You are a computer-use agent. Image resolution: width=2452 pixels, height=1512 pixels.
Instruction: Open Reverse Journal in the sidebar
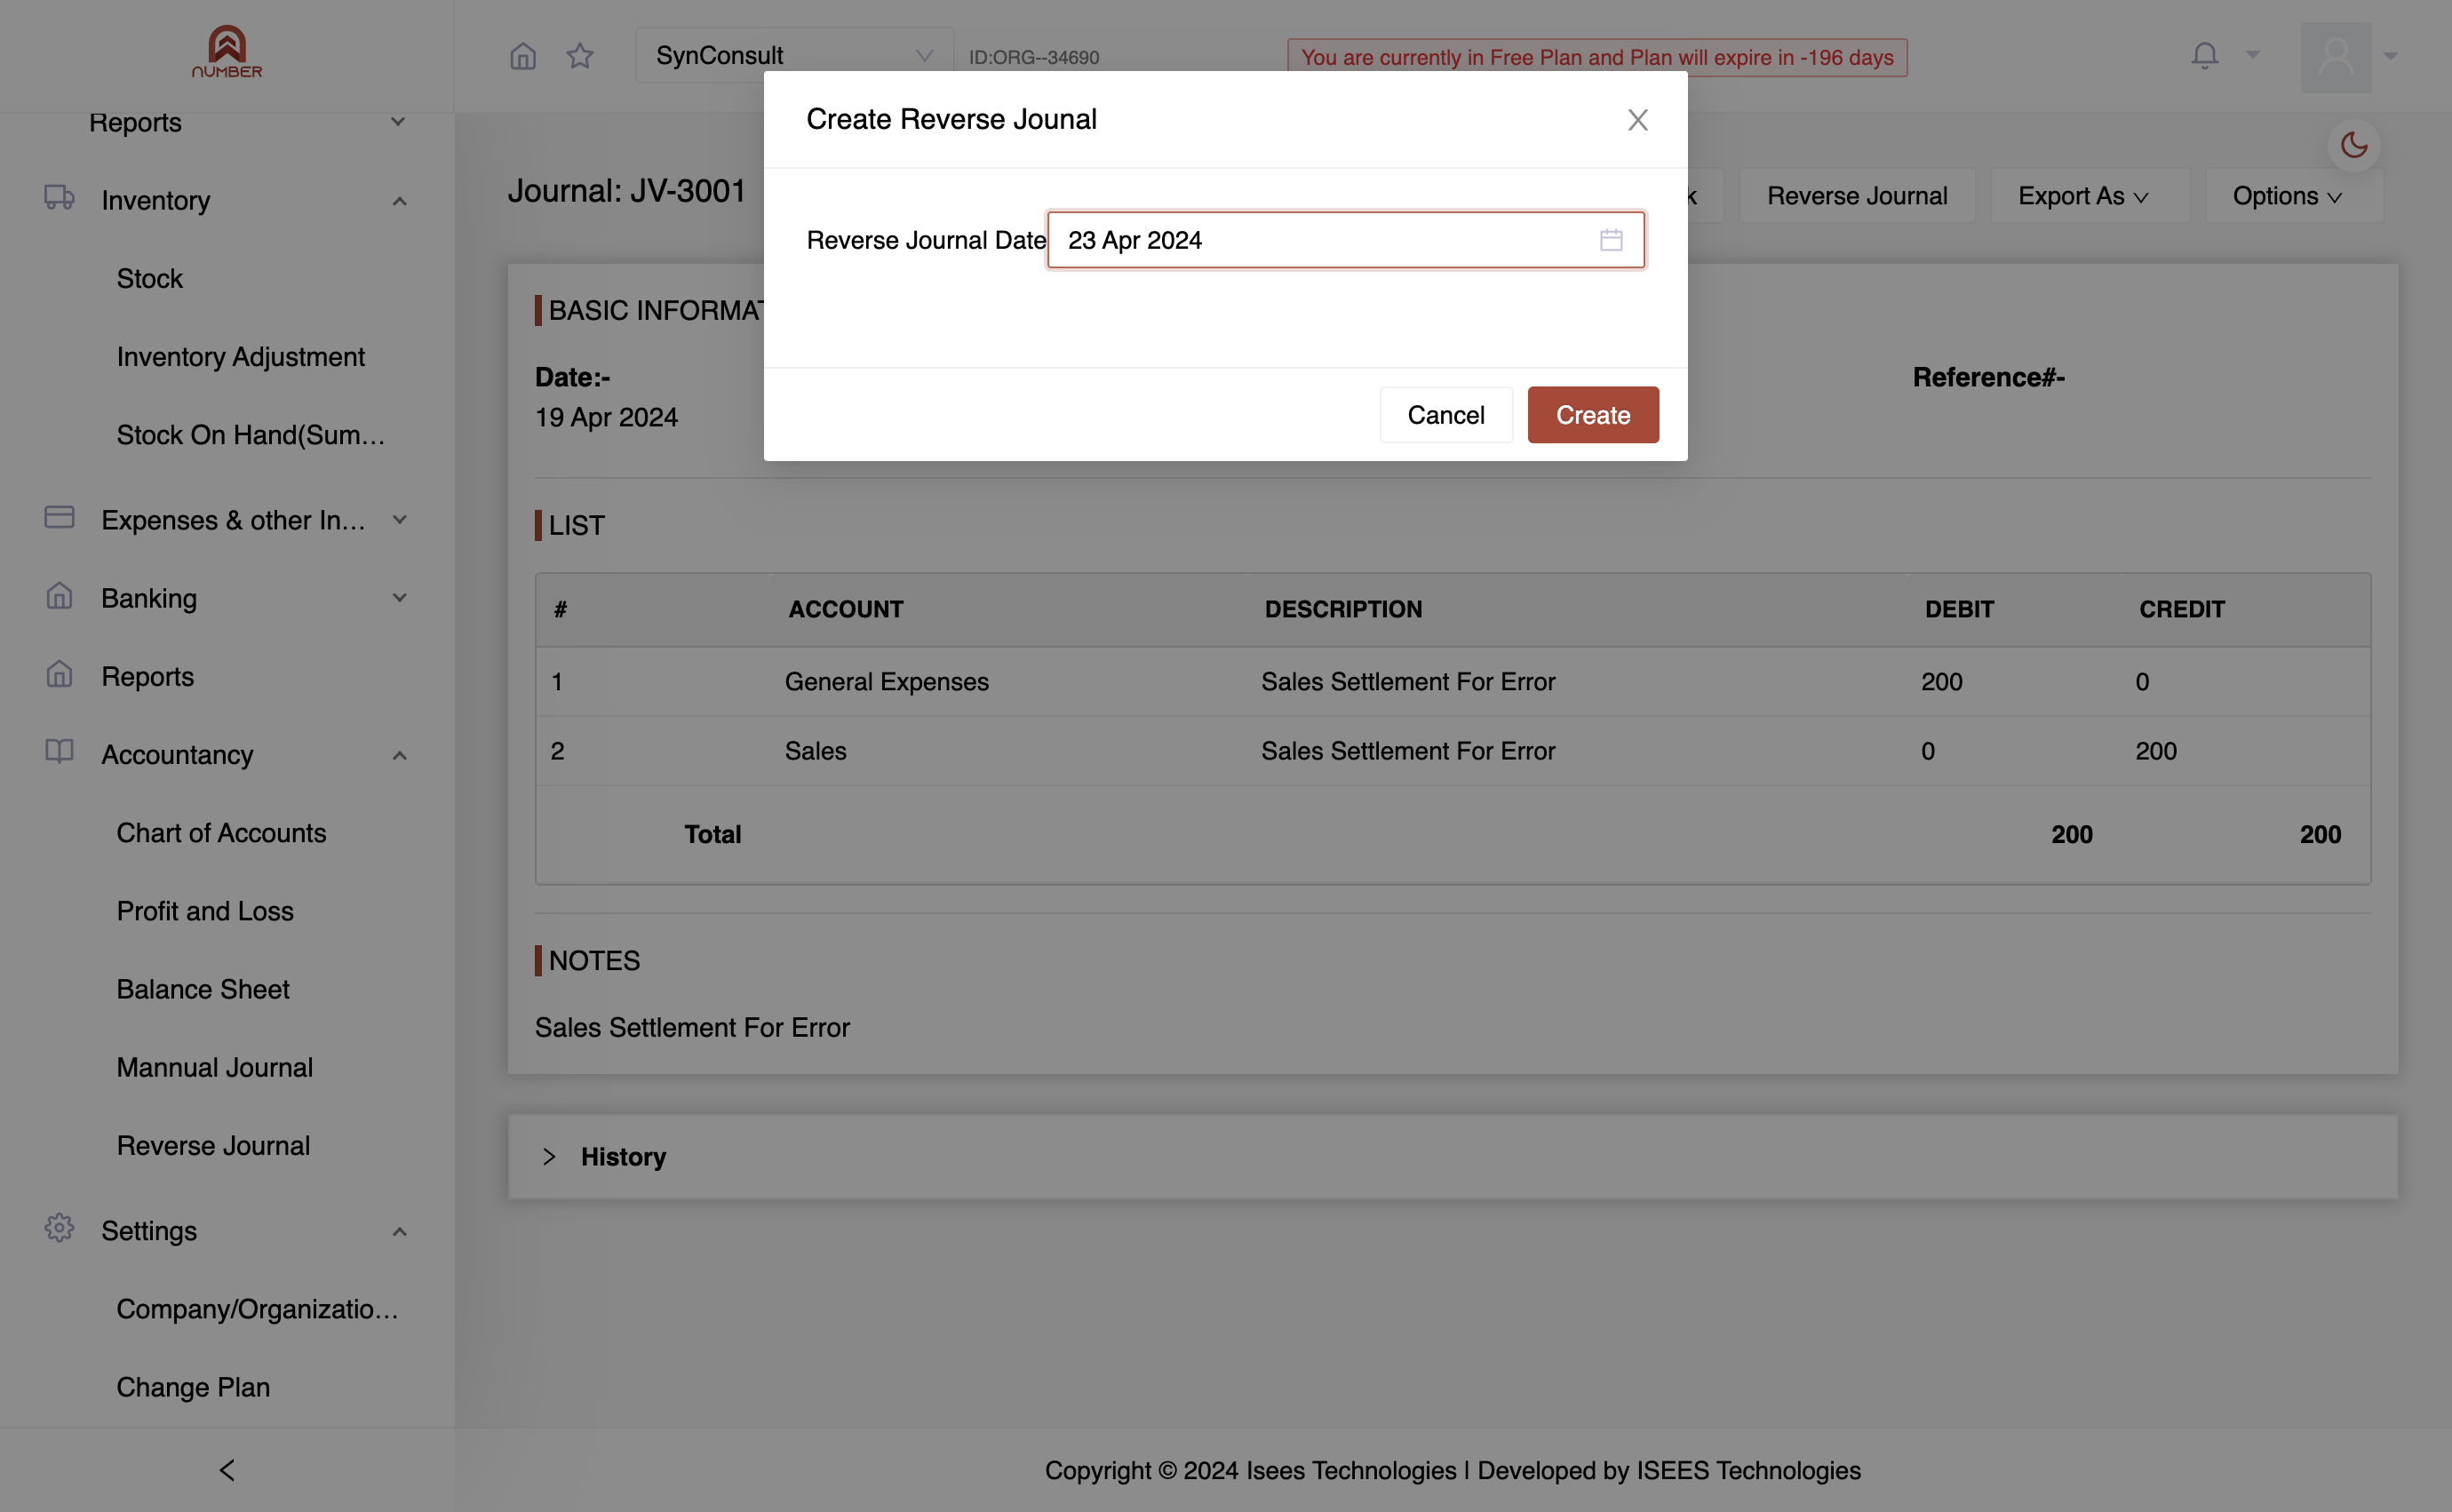point(213,1145)
